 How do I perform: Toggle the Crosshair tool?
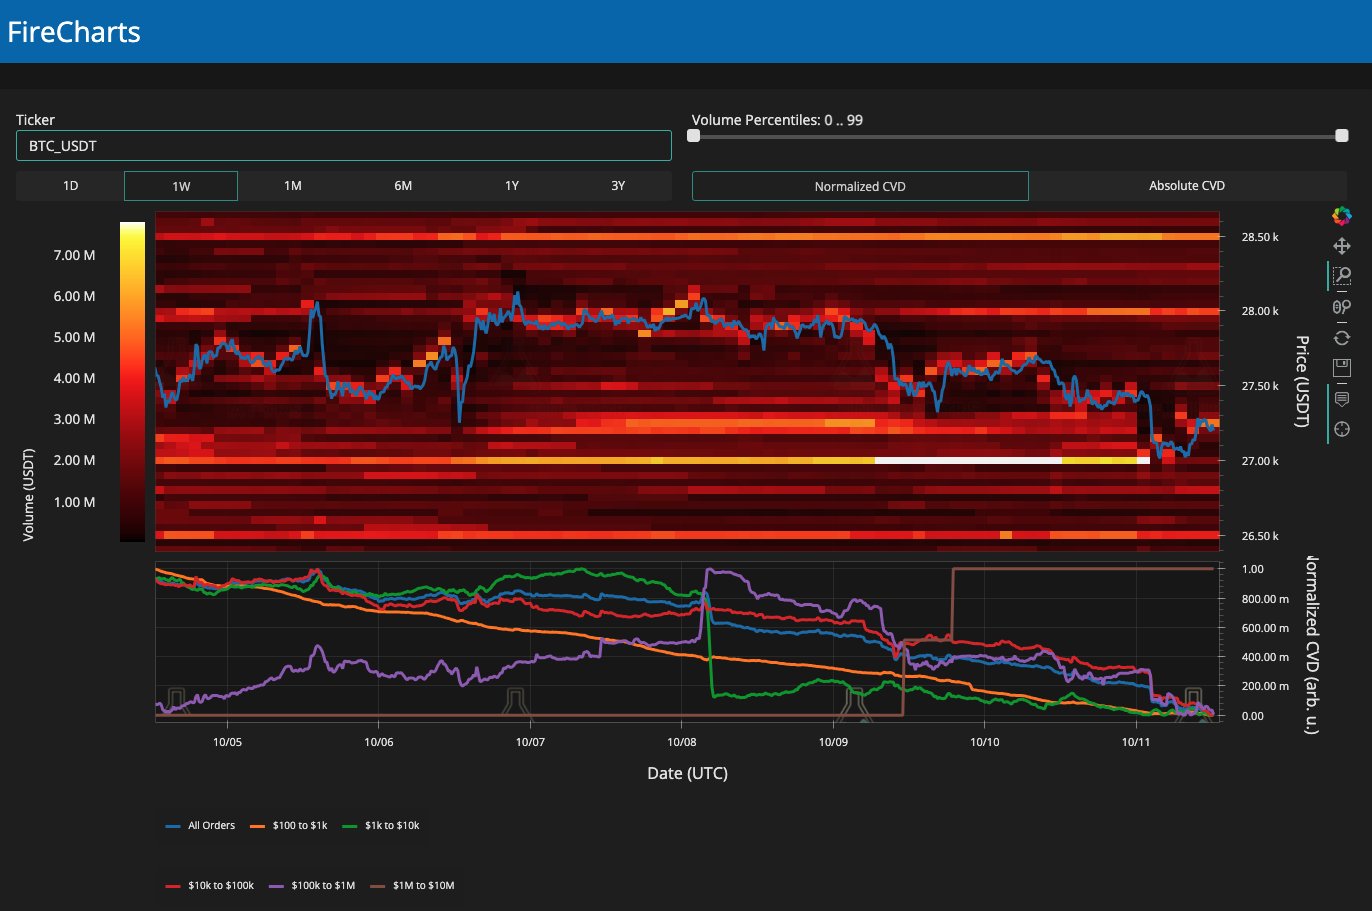tap(1342, 429)
